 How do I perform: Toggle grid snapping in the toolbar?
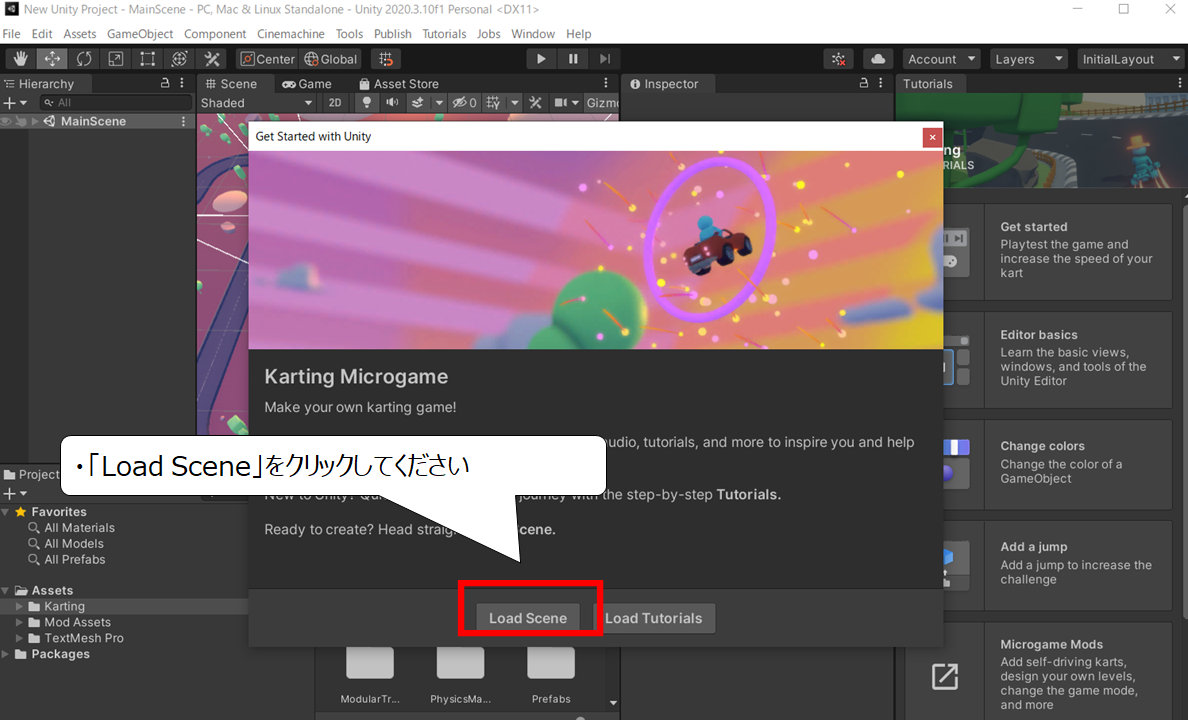[386, 59]
